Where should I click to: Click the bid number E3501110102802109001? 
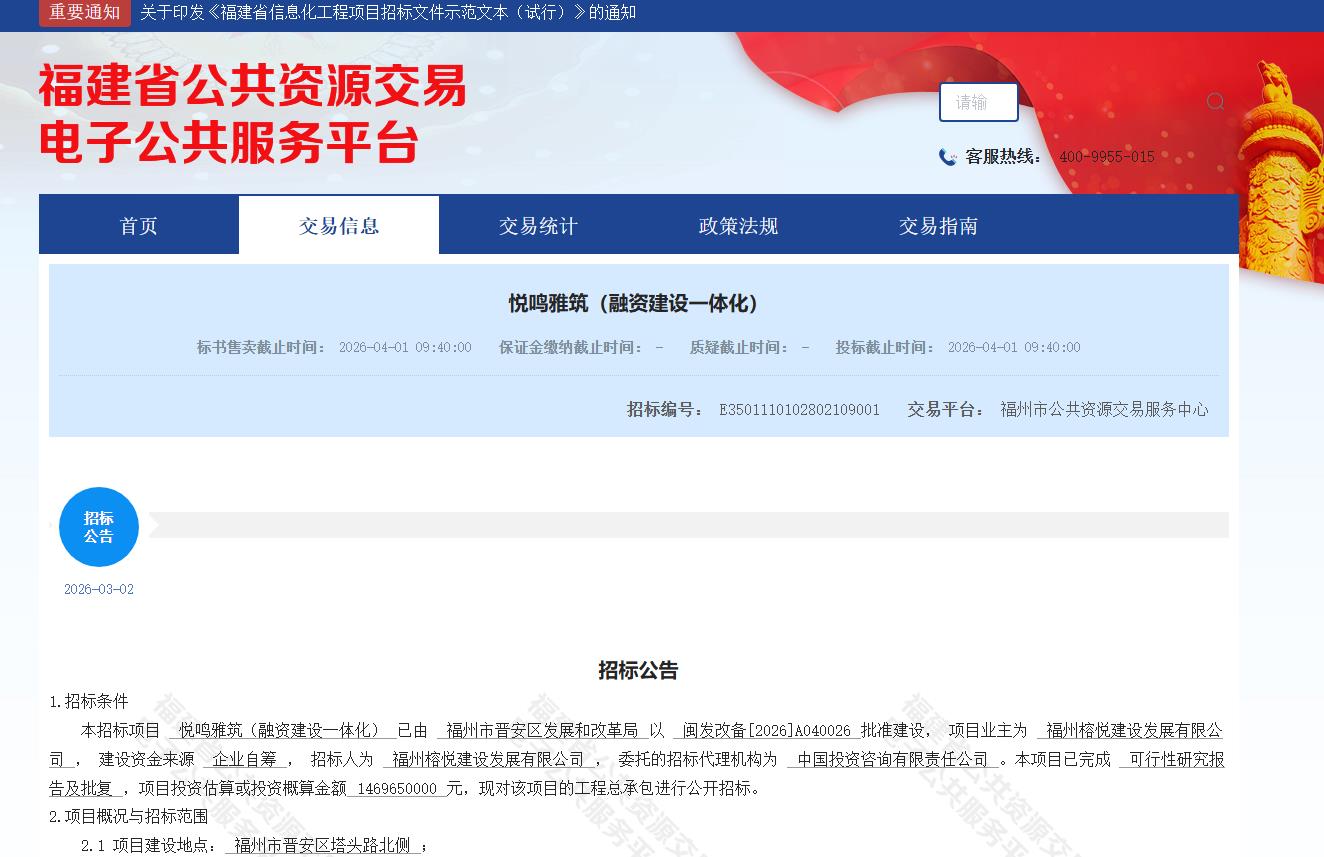click(799, 410)
